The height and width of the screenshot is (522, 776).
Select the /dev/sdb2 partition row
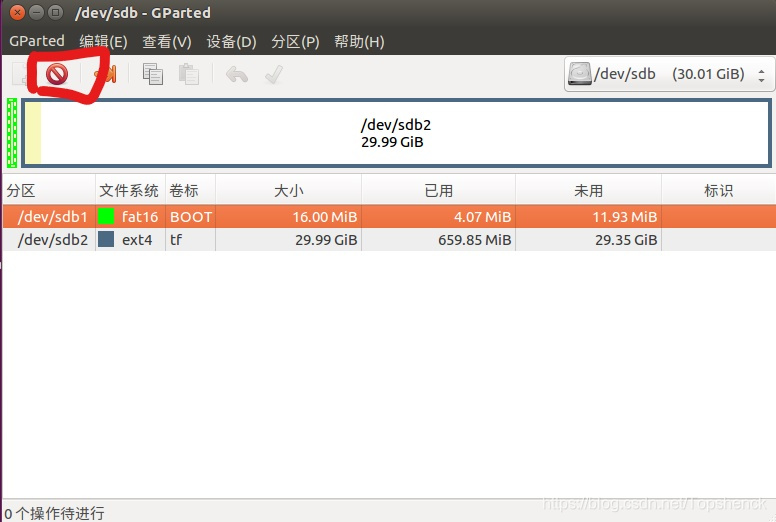[x=389, y=239]
